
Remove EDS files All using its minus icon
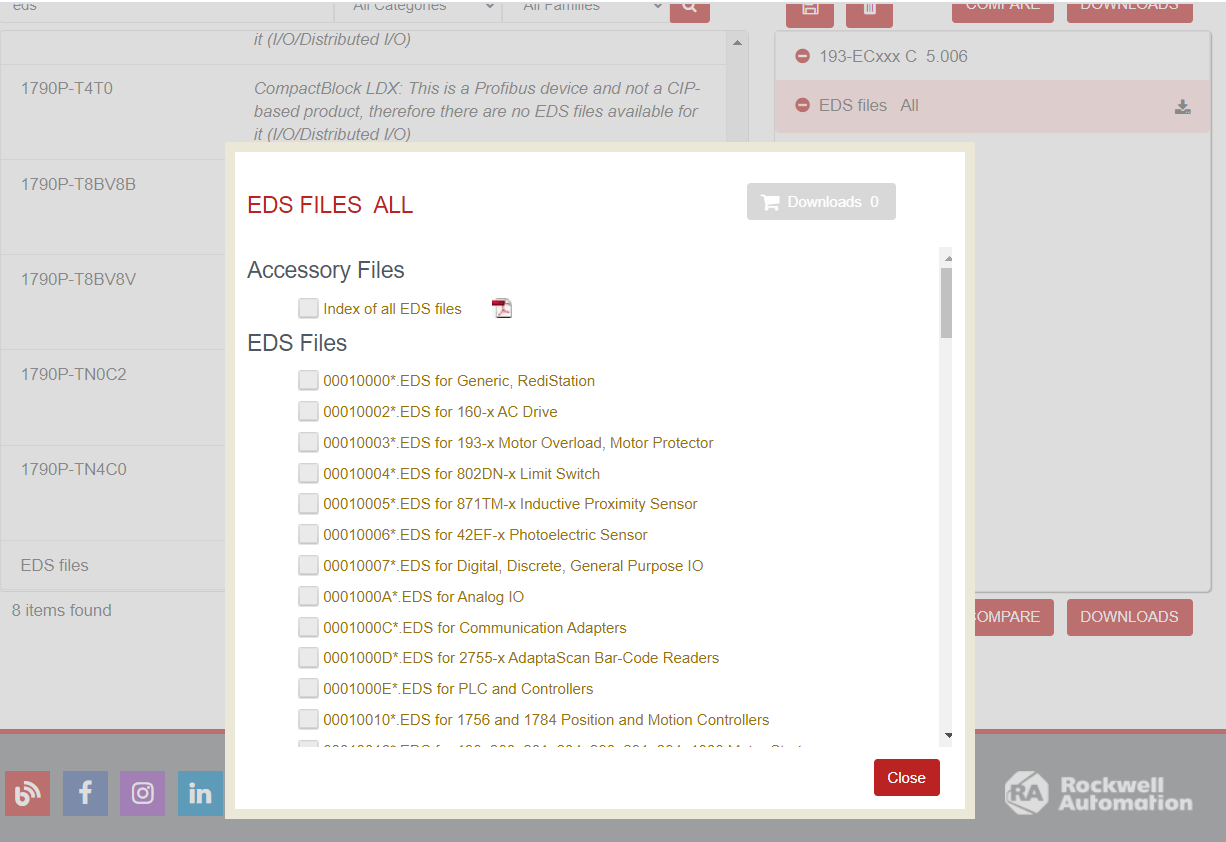coord(802,105)
